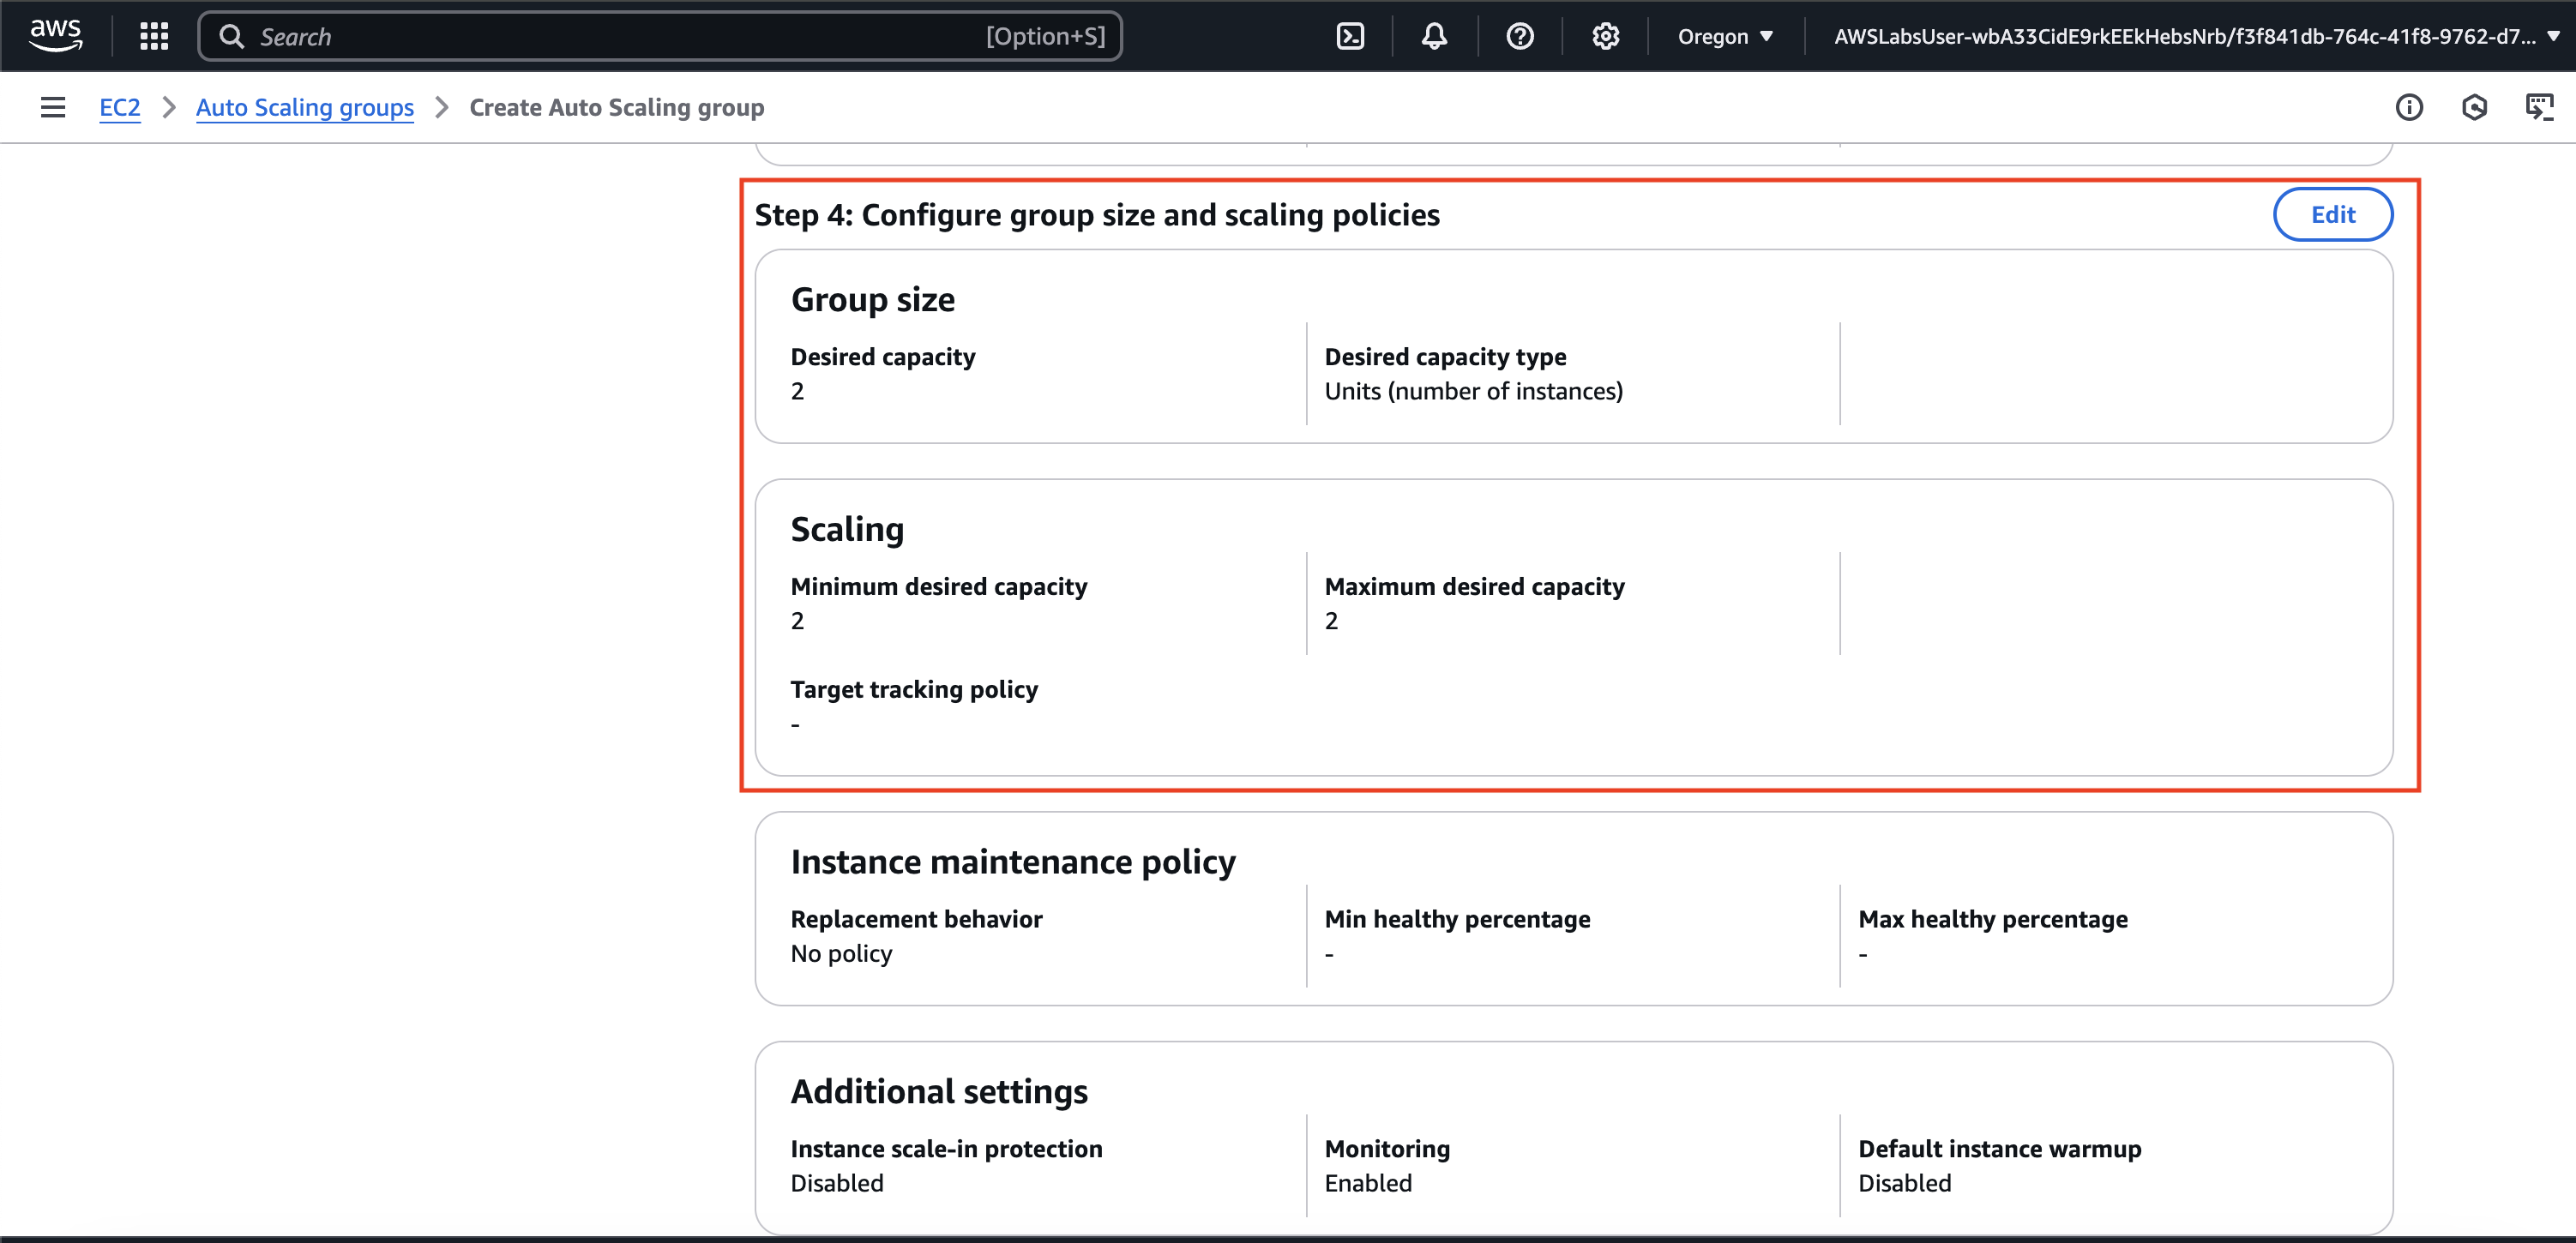Open the tutorials panel icon
The image size is (2576, 1243).
coord(2539,107)
